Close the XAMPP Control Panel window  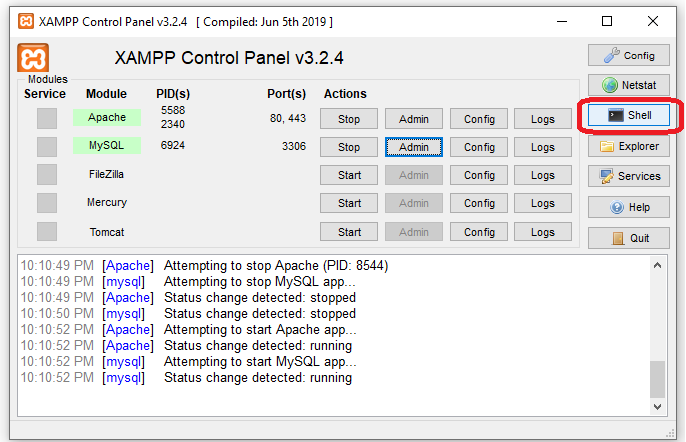tap(653, 21)
